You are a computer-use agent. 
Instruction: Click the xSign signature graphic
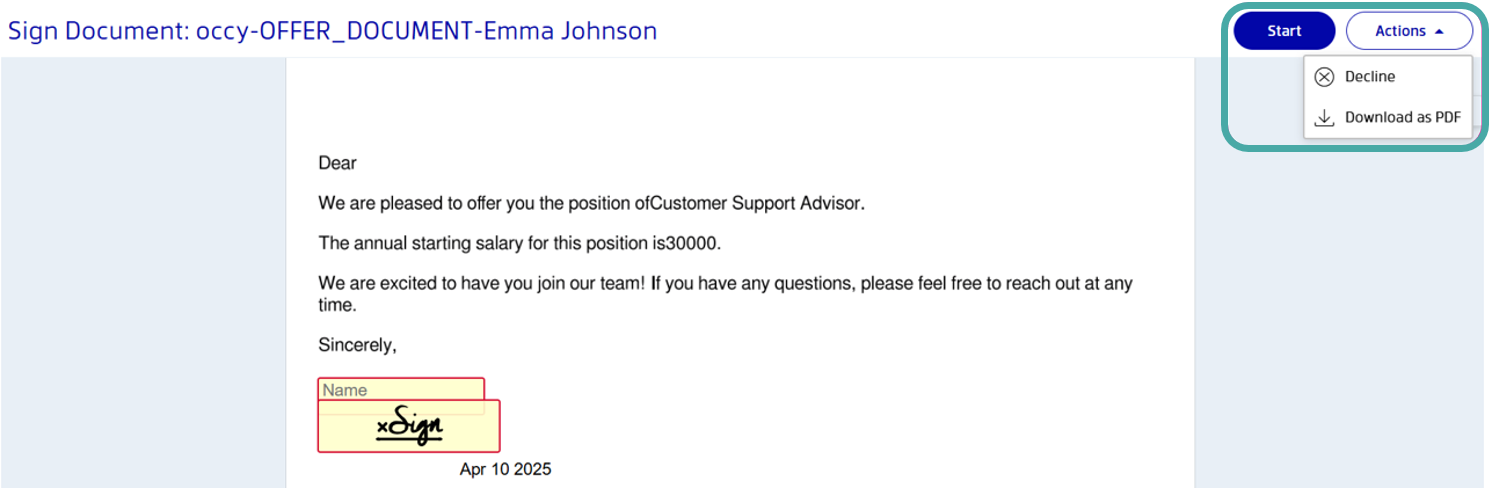coord(409,426)
